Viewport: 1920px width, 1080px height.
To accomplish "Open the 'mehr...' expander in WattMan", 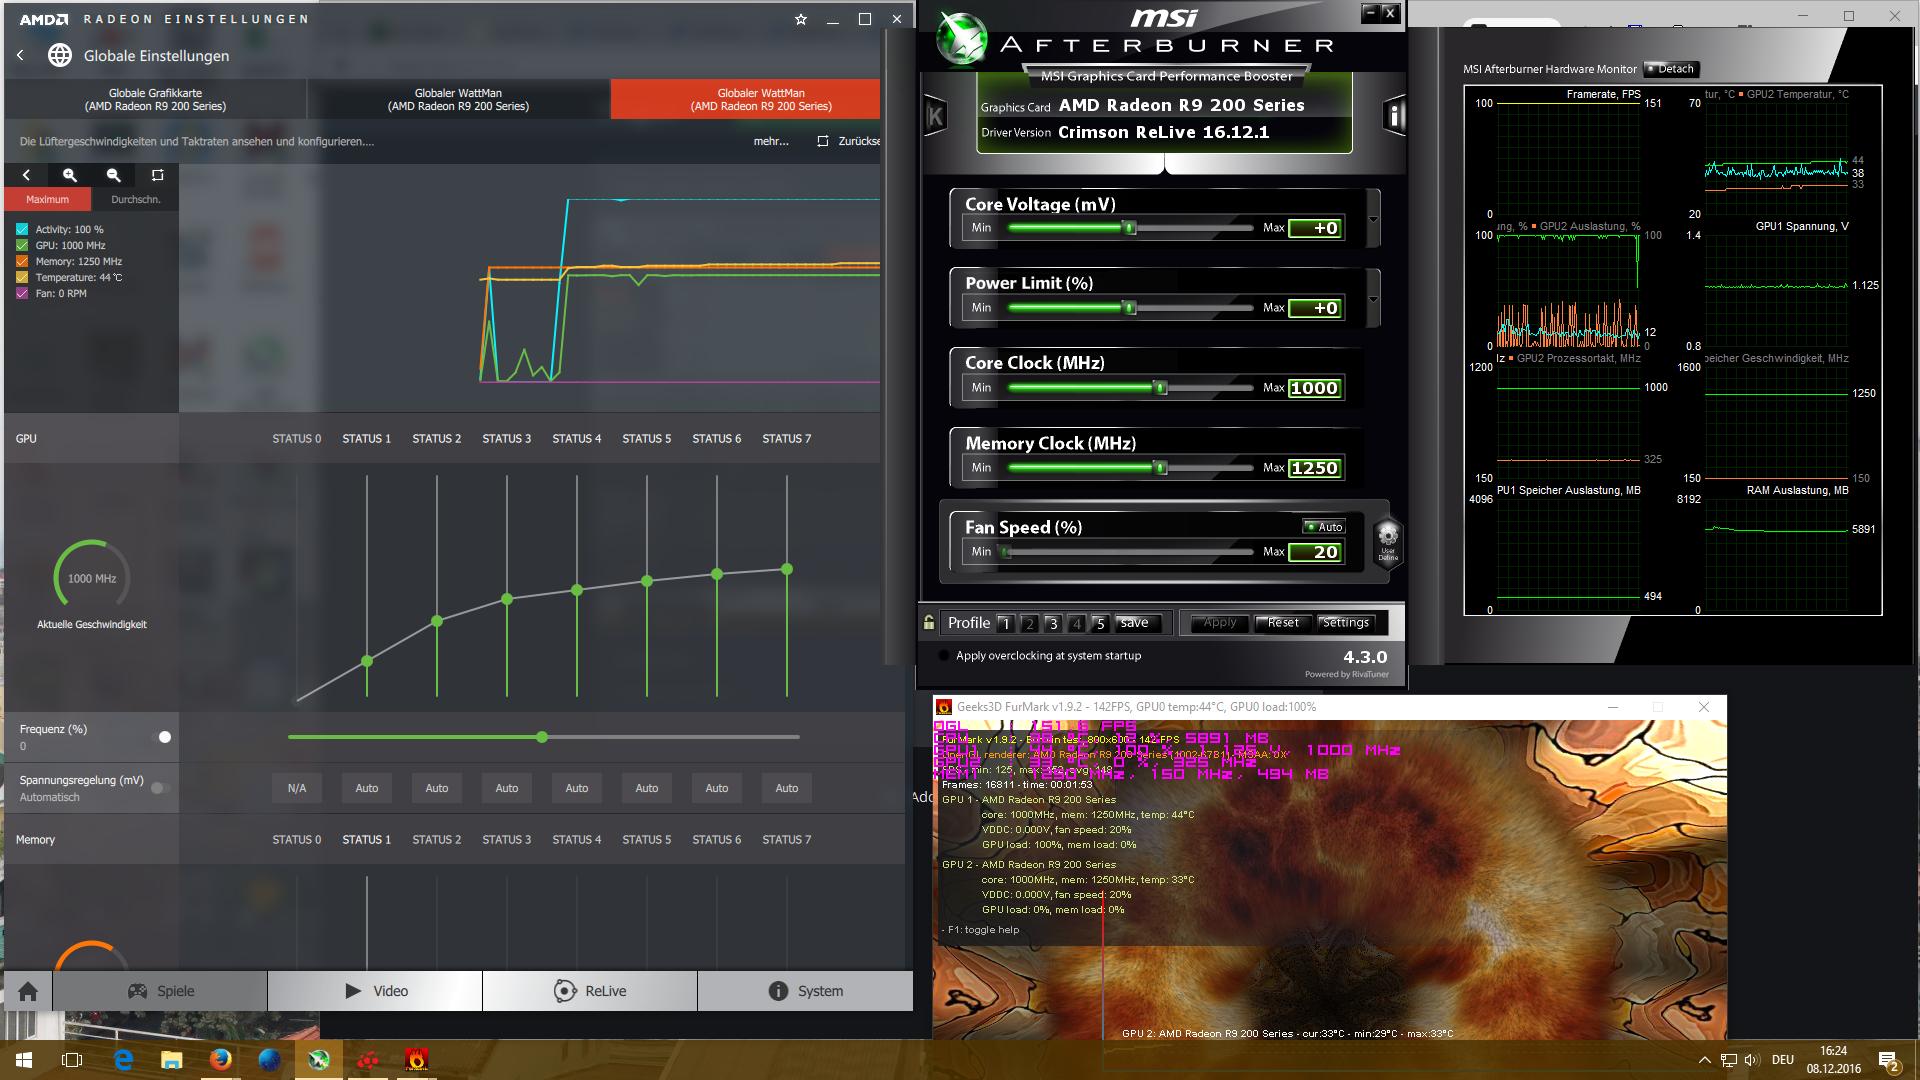I will tap(770, 141).
